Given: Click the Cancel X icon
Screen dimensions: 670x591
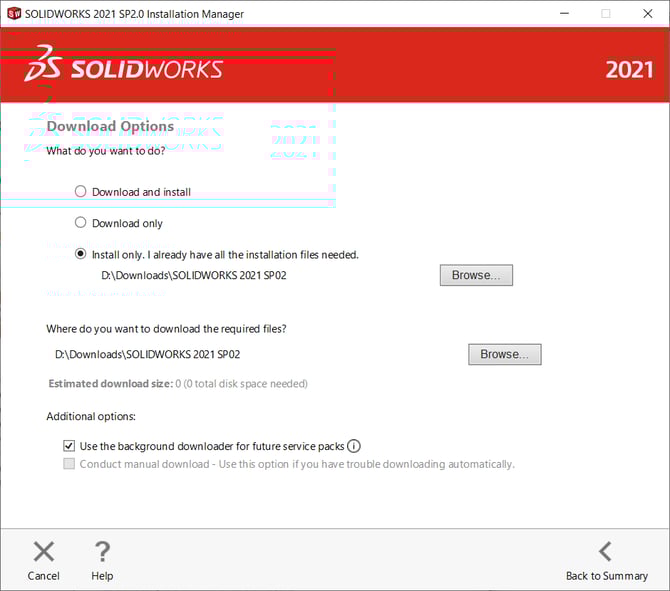Looking at the screenshot, I should click(x=43, y=551).
